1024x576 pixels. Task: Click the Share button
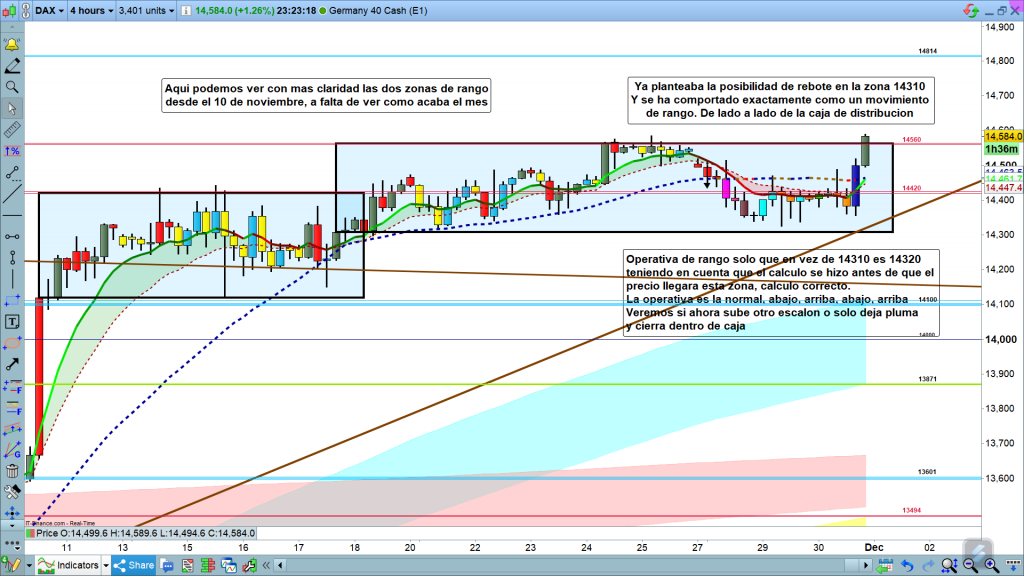(x=132, y=565)
